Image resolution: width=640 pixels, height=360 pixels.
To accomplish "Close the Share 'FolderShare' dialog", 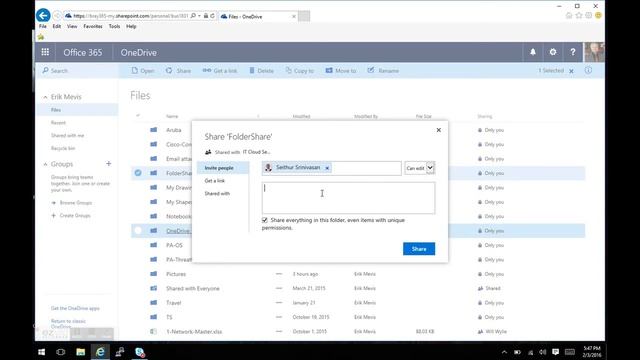I will pos(438,130).
